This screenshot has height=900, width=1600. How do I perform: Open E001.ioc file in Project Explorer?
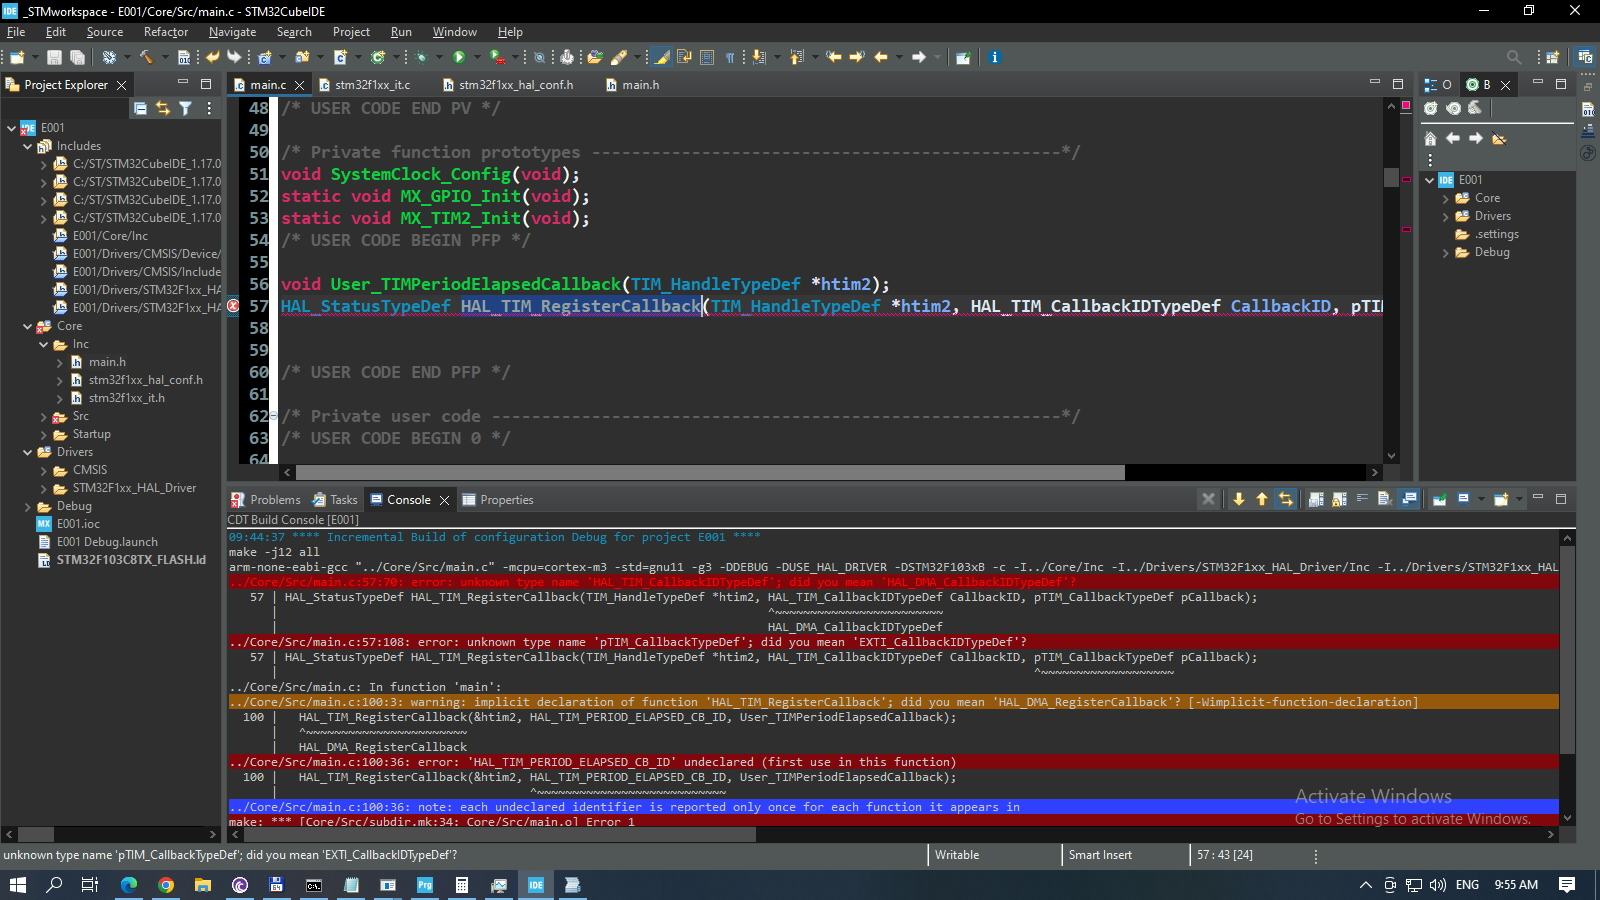[78, 524]
